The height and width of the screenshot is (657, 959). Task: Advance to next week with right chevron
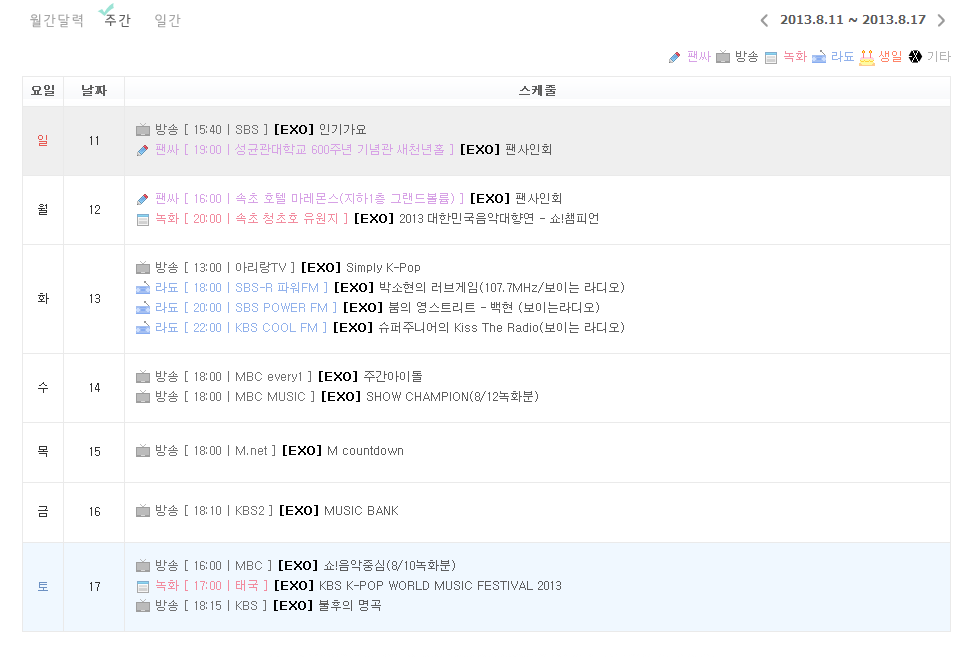[941, 20]
